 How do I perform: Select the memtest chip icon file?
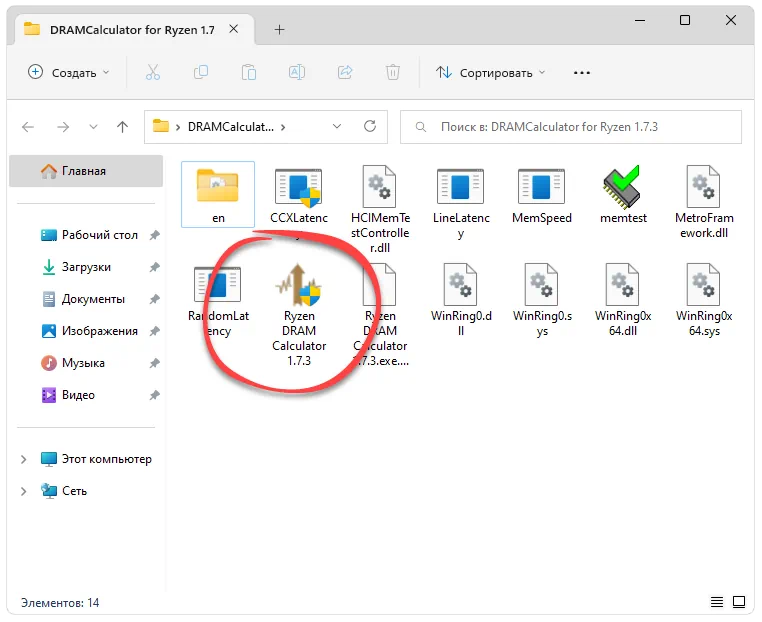623,195
